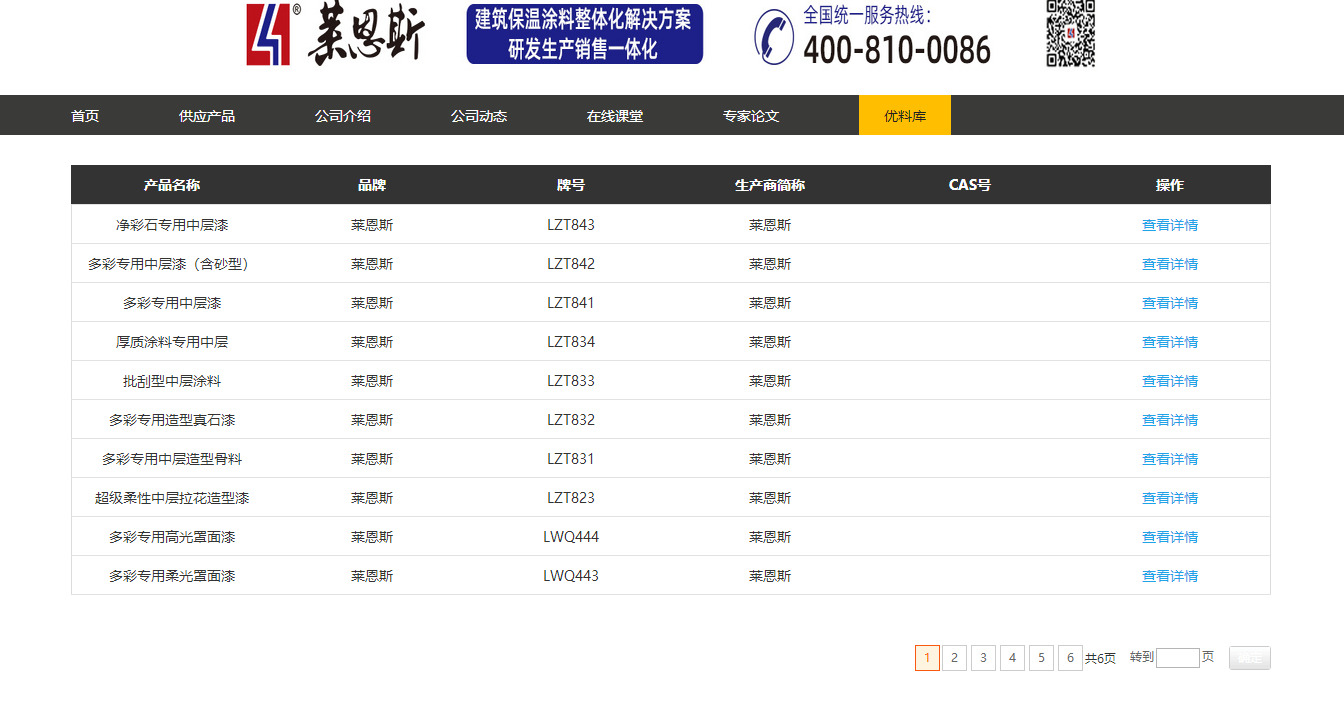
Task: Click grade code LWQ443
Action: point(571,576)
